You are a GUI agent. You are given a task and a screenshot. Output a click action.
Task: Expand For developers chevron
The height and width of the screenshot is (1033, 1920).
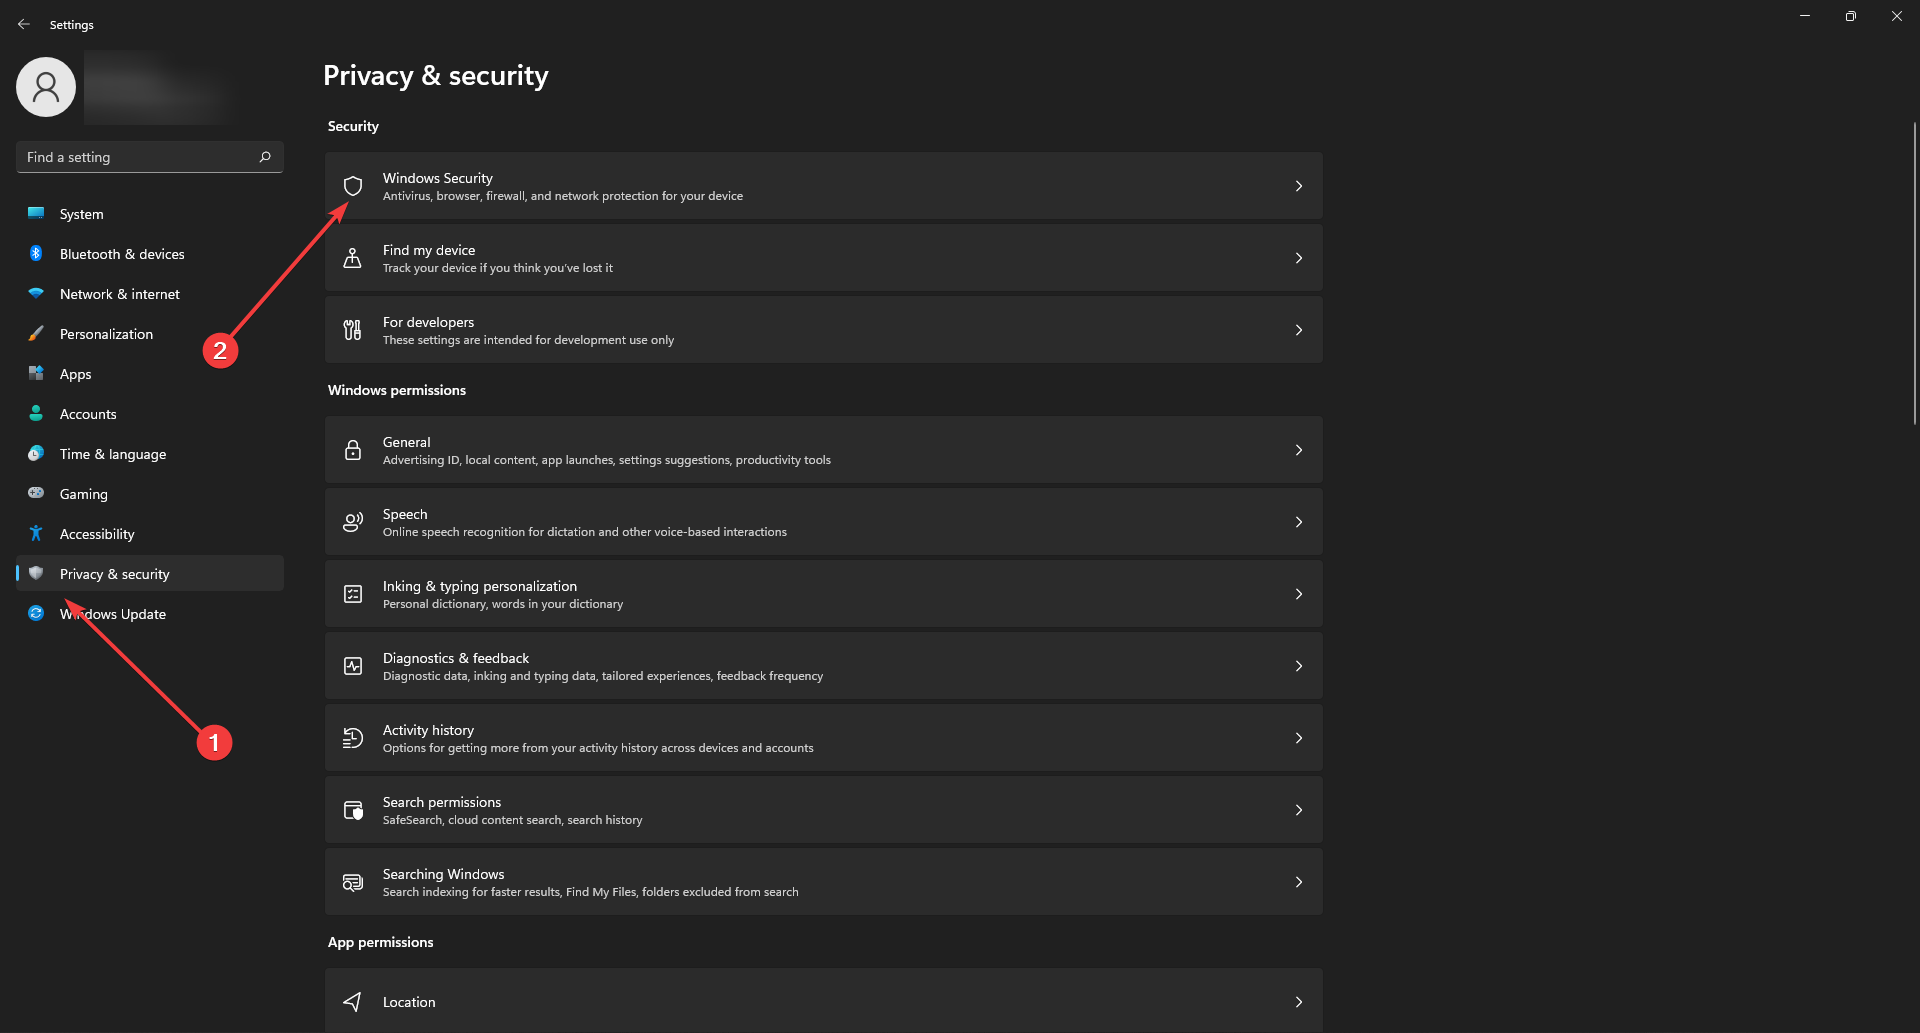(1299, 330)
